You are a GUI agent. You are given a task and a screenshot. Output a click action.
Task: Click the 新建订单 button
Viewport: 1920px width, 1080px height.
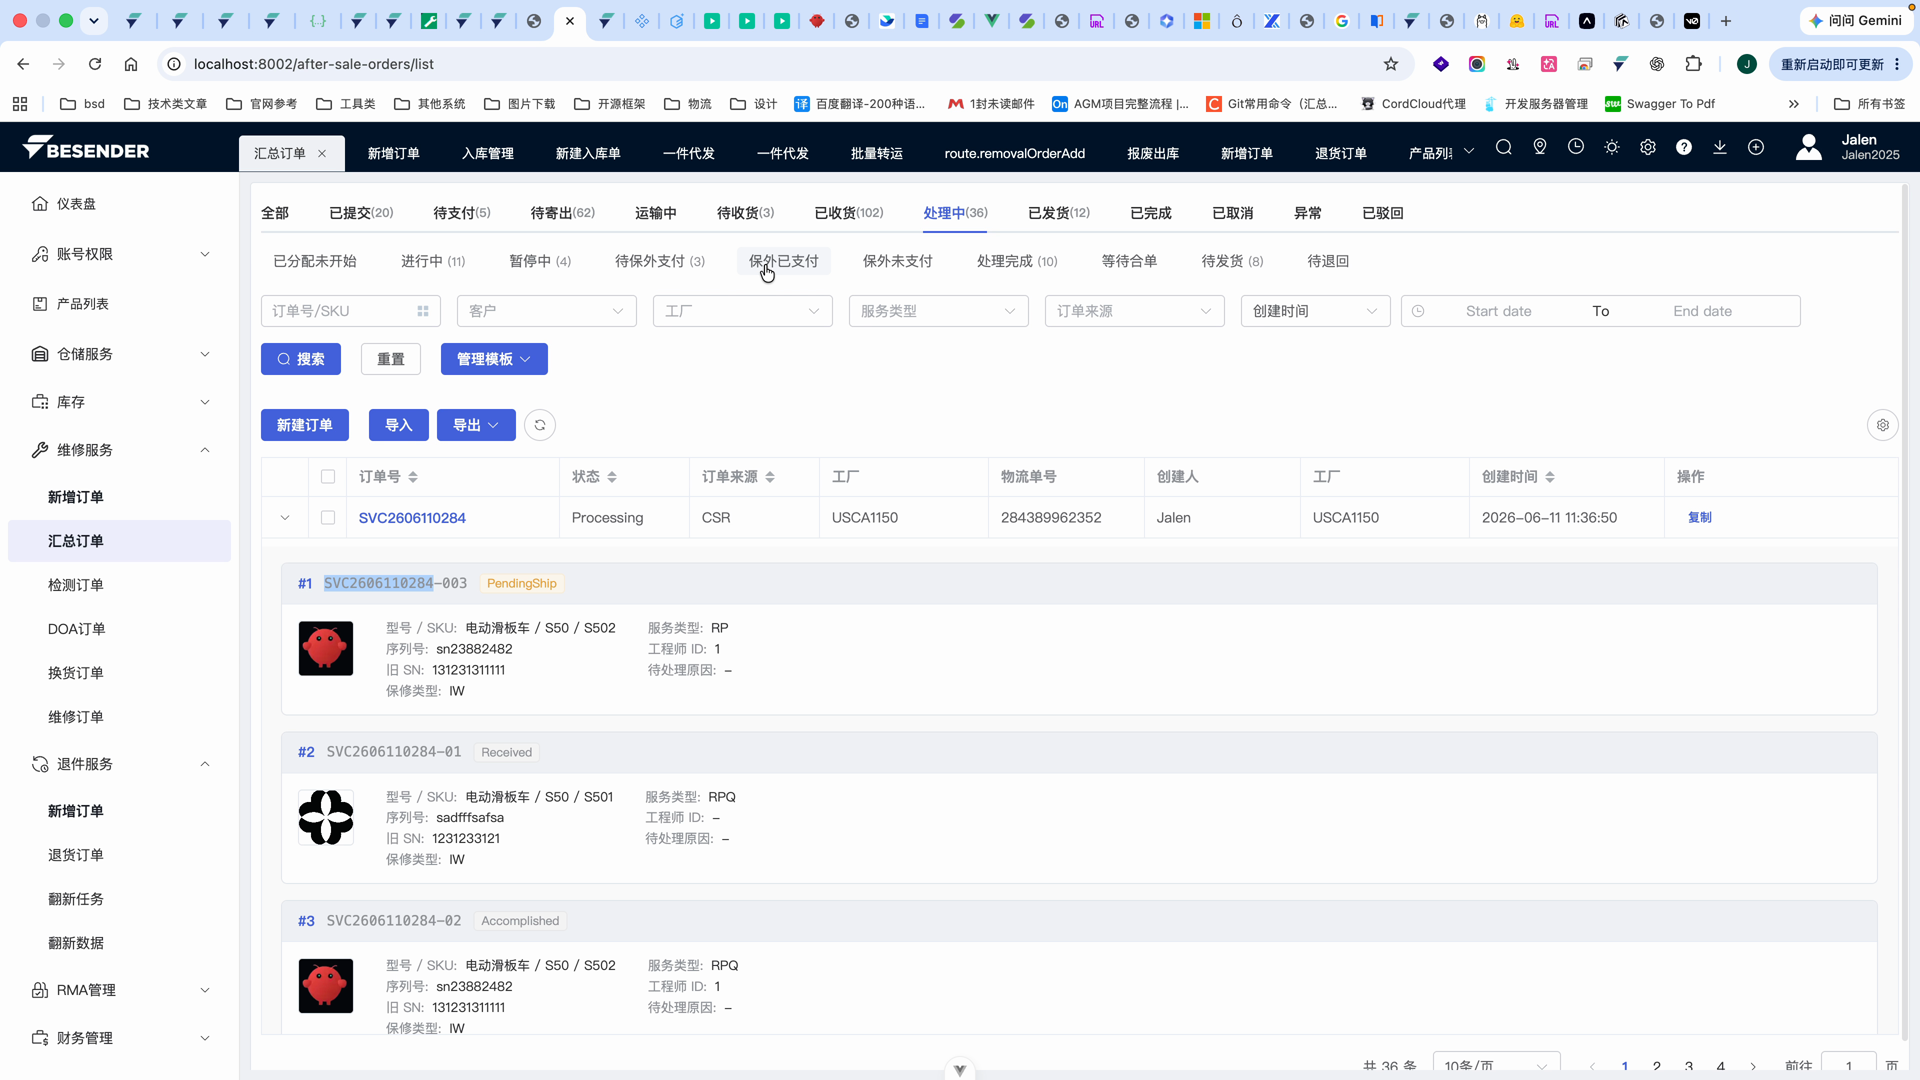point(305,425)
